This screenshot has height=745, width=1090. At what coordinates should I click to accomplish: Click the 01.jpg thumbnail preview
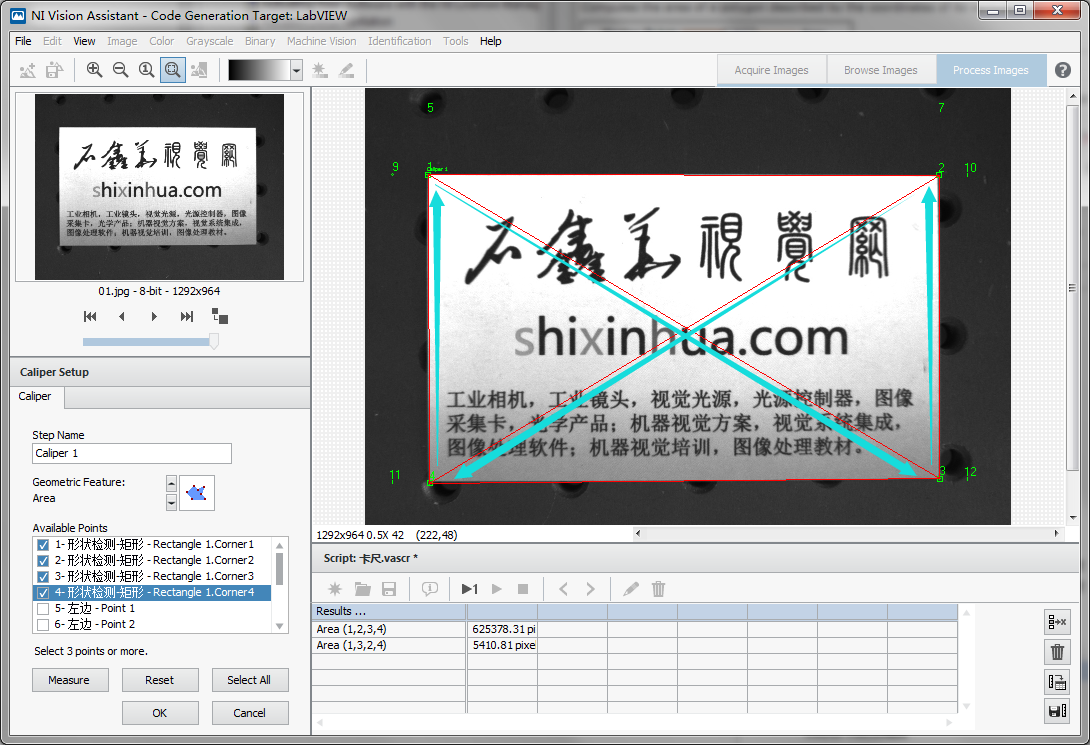tap(159, 187)
